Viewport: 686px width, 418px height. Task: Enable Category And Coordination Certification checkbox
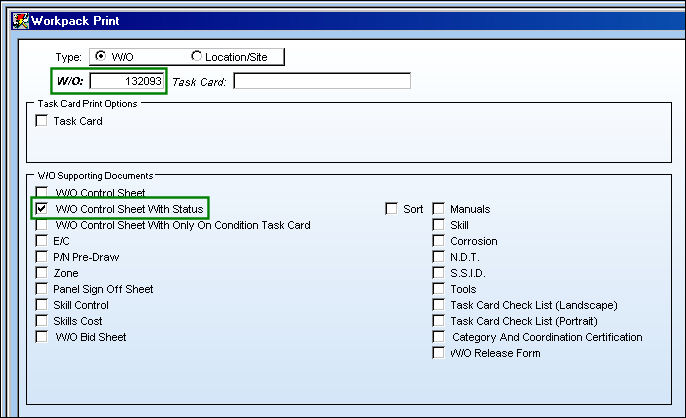click(x=438, y=337)
